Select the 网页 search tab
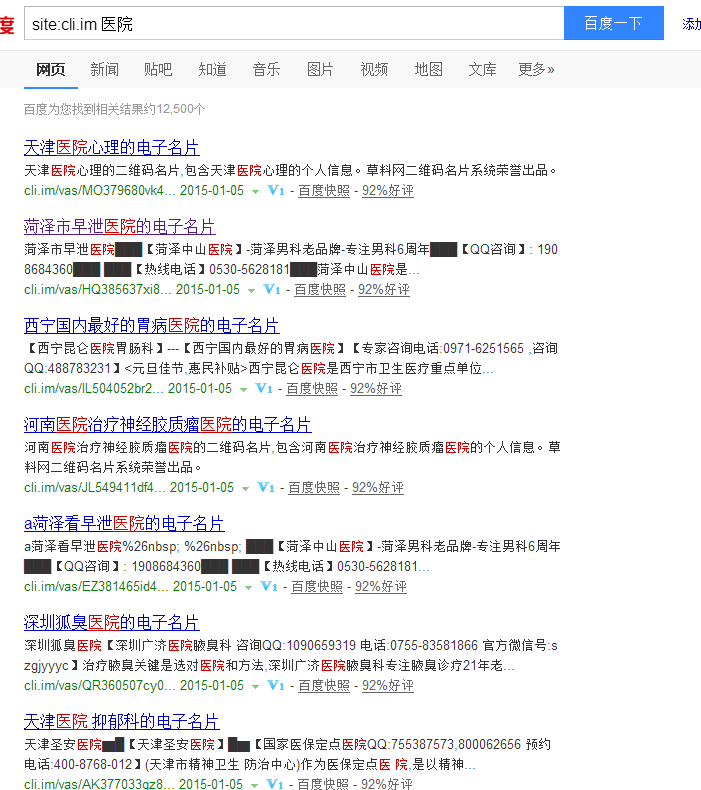Image resolution: width=701 pixels, height=790 pixels. pyautogui.click(x=51, y=69)
